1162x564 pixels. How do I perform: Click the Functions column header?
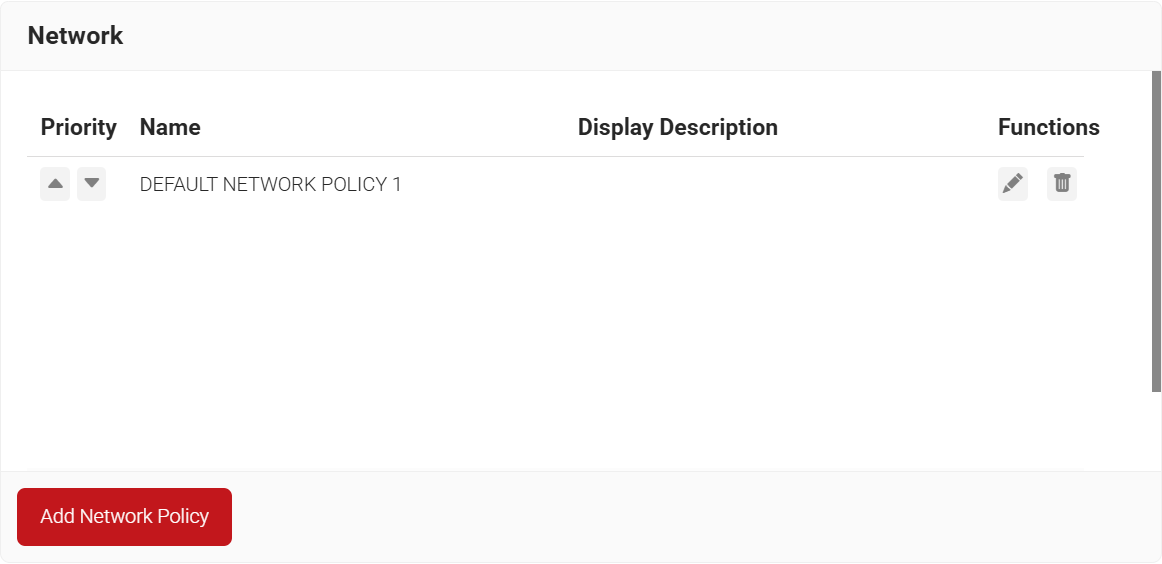tap(1048, 128)
